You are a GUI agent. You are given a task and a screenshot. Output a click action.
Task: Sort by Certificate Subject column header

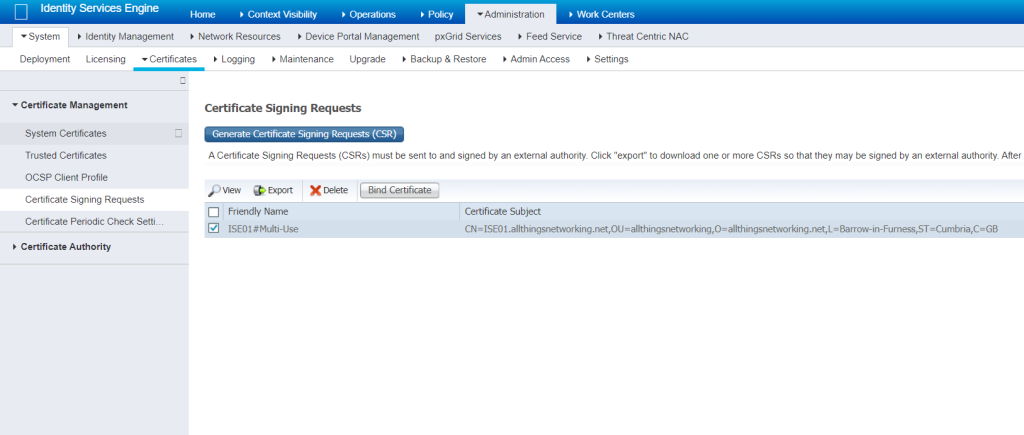[502, 212]
